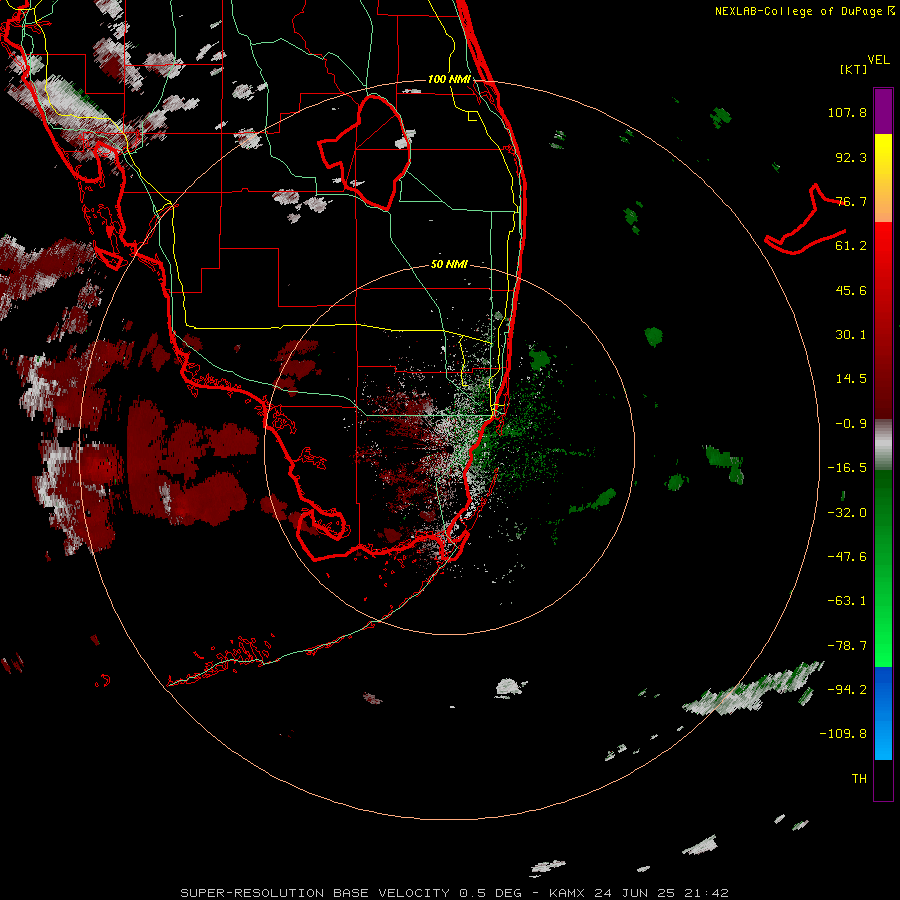The image size is (900, 900).
Task: Click the 107.8 velocity scale value
Action: (x=847, y=112)
